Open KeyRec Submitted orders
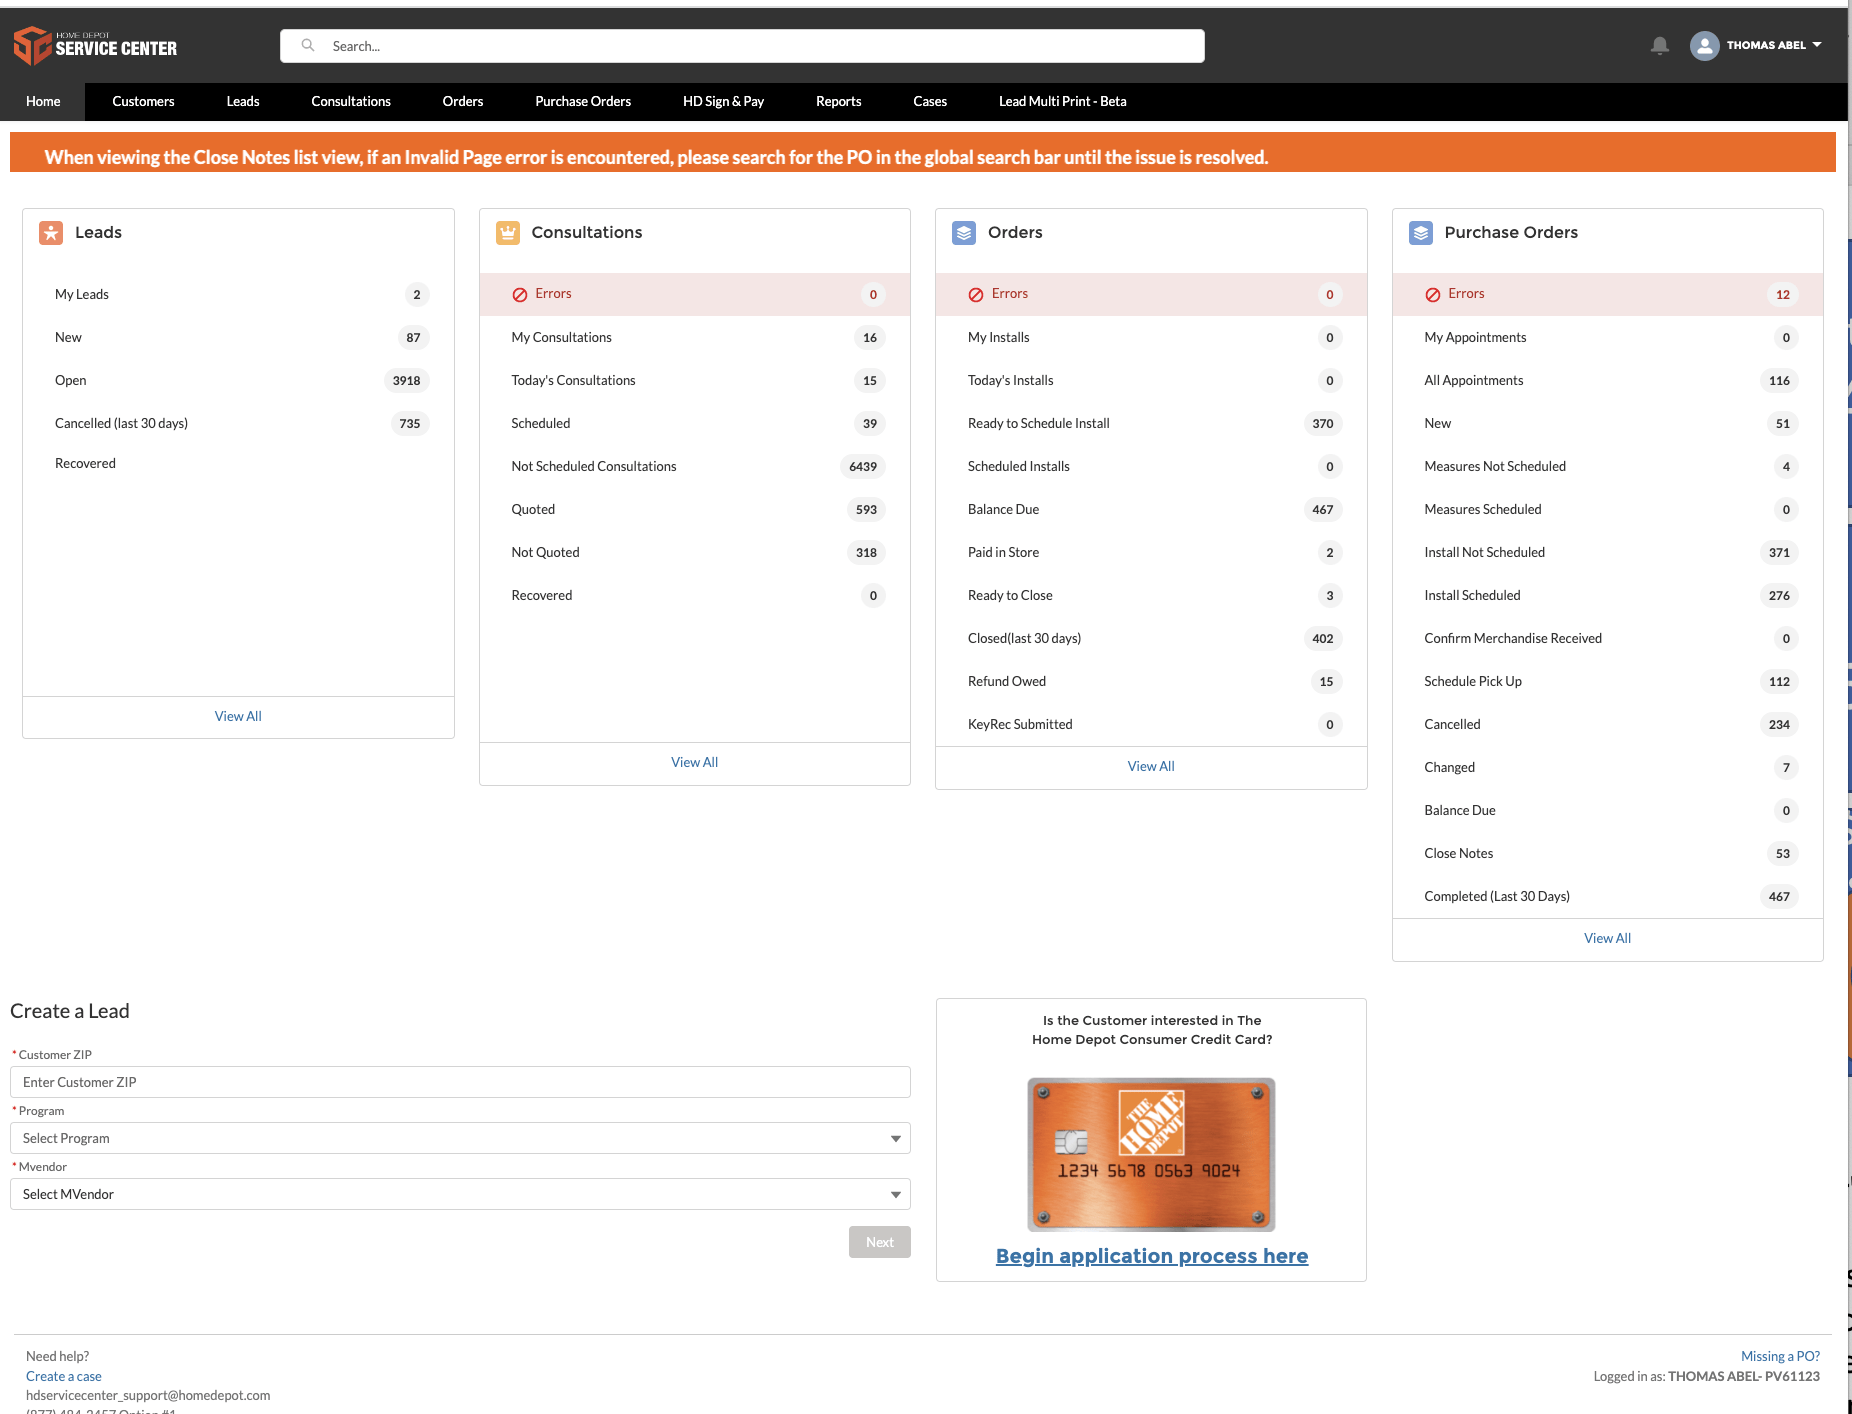 click(1151, 724)
